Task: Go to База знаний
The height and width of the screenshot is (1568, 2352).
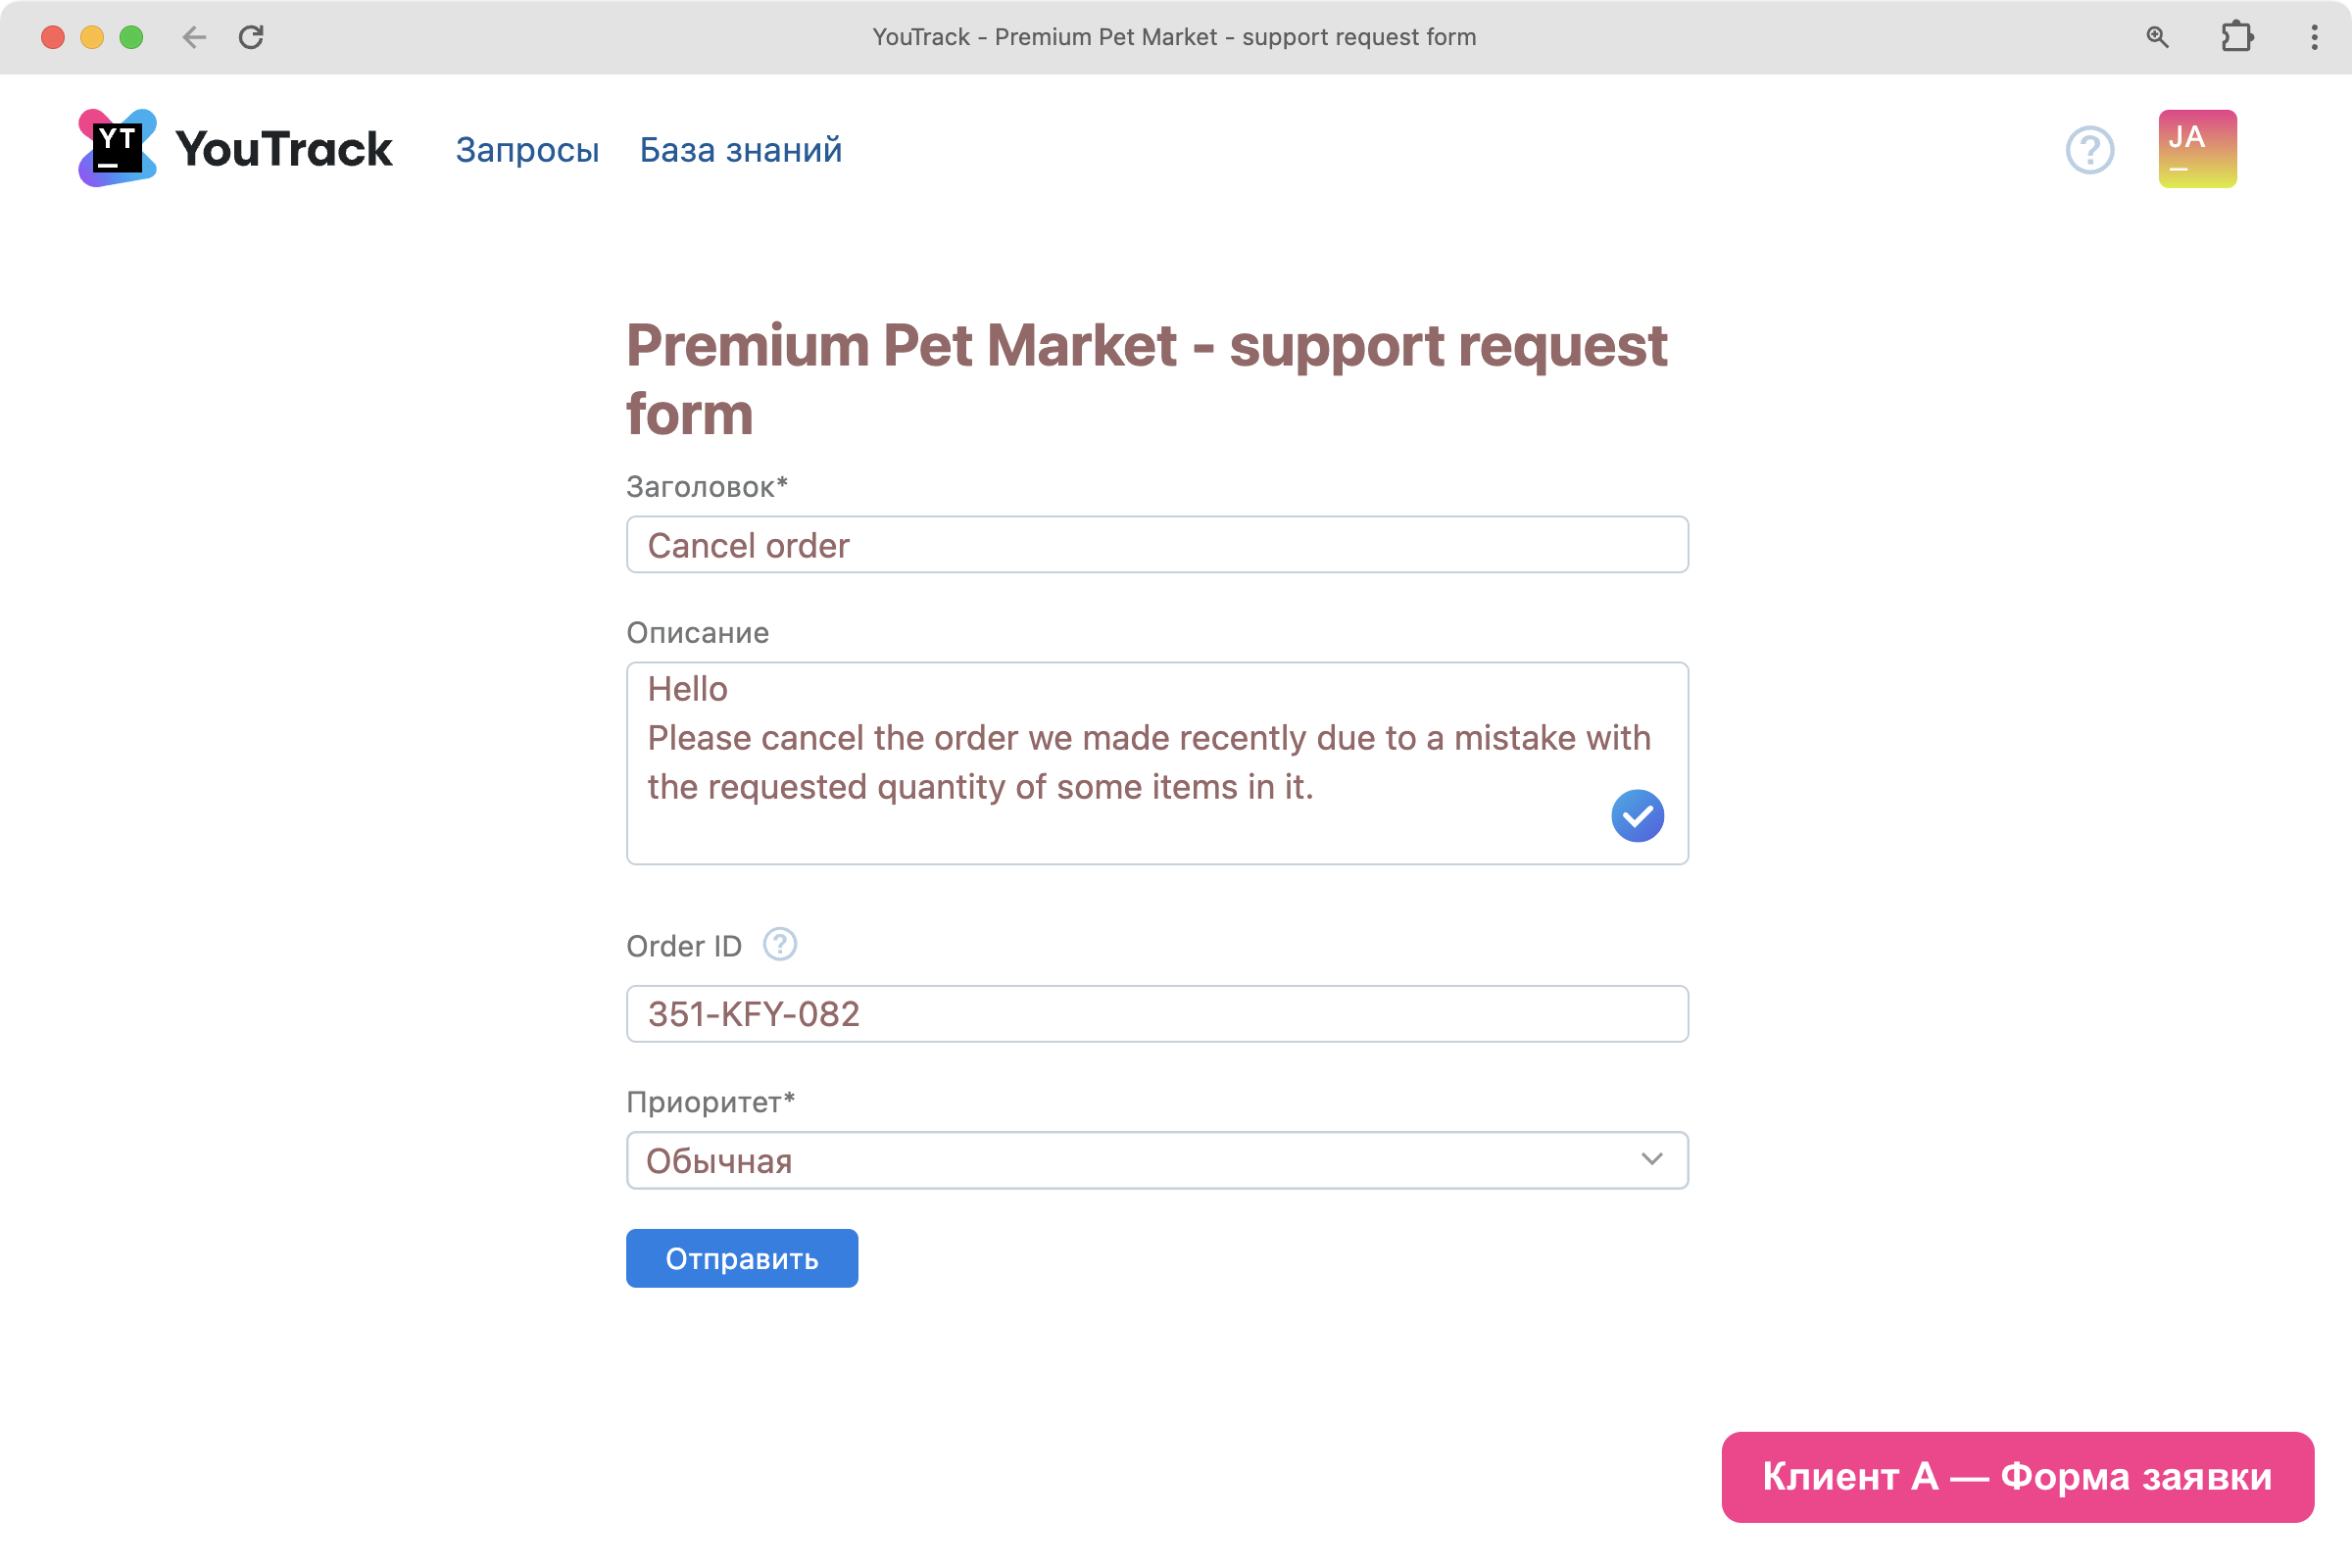Action: click(740, 150)
